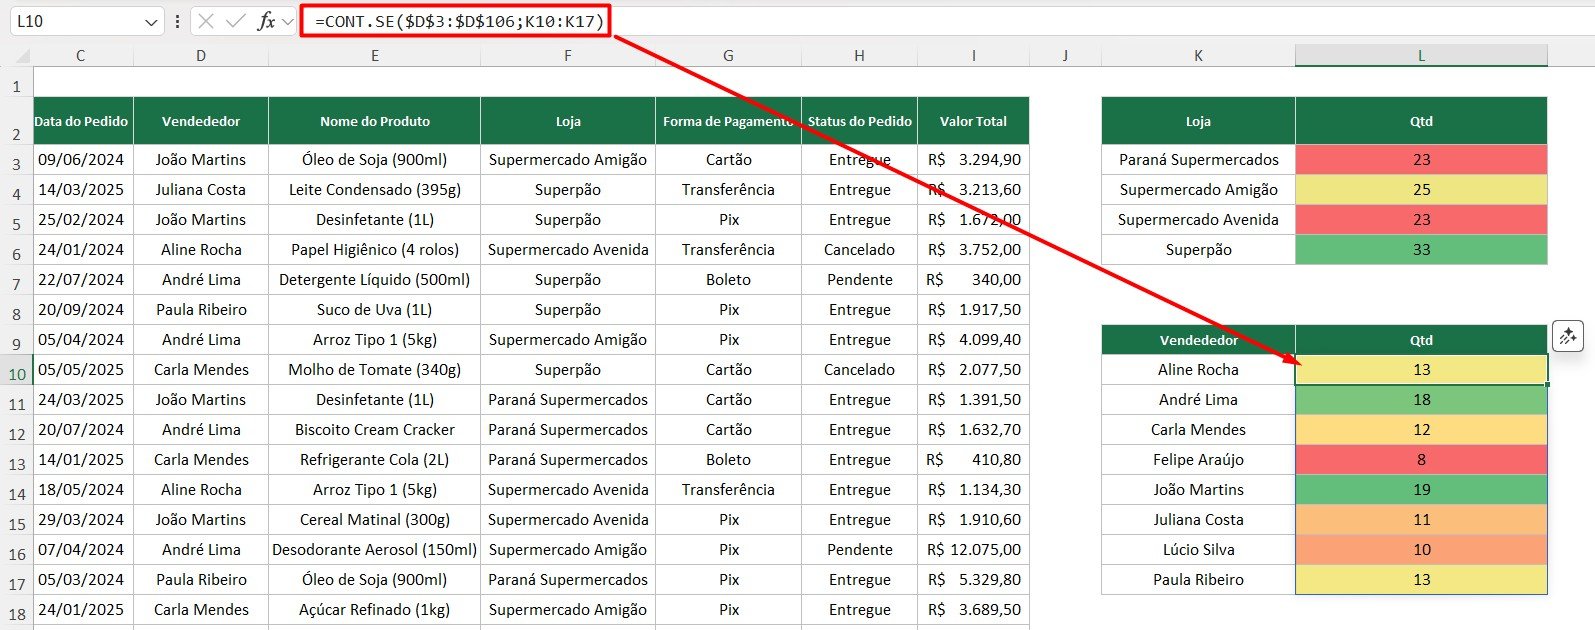The height and width of the screenshot is (630, 1595).
Task: Click the Status do Pedido header cell
Action: [x=859, y=121]
